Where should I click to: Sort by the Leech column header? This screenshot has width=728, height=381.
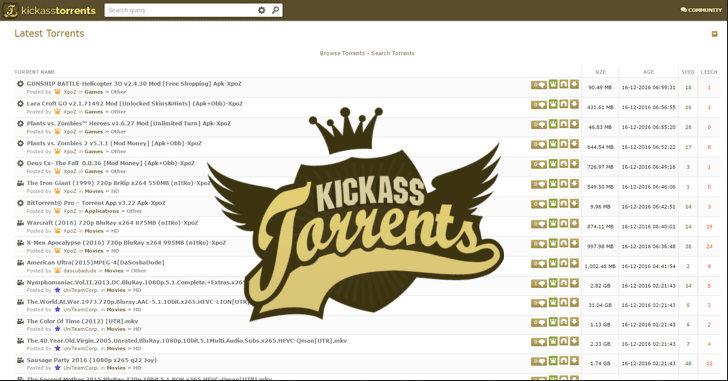[709, 72]
